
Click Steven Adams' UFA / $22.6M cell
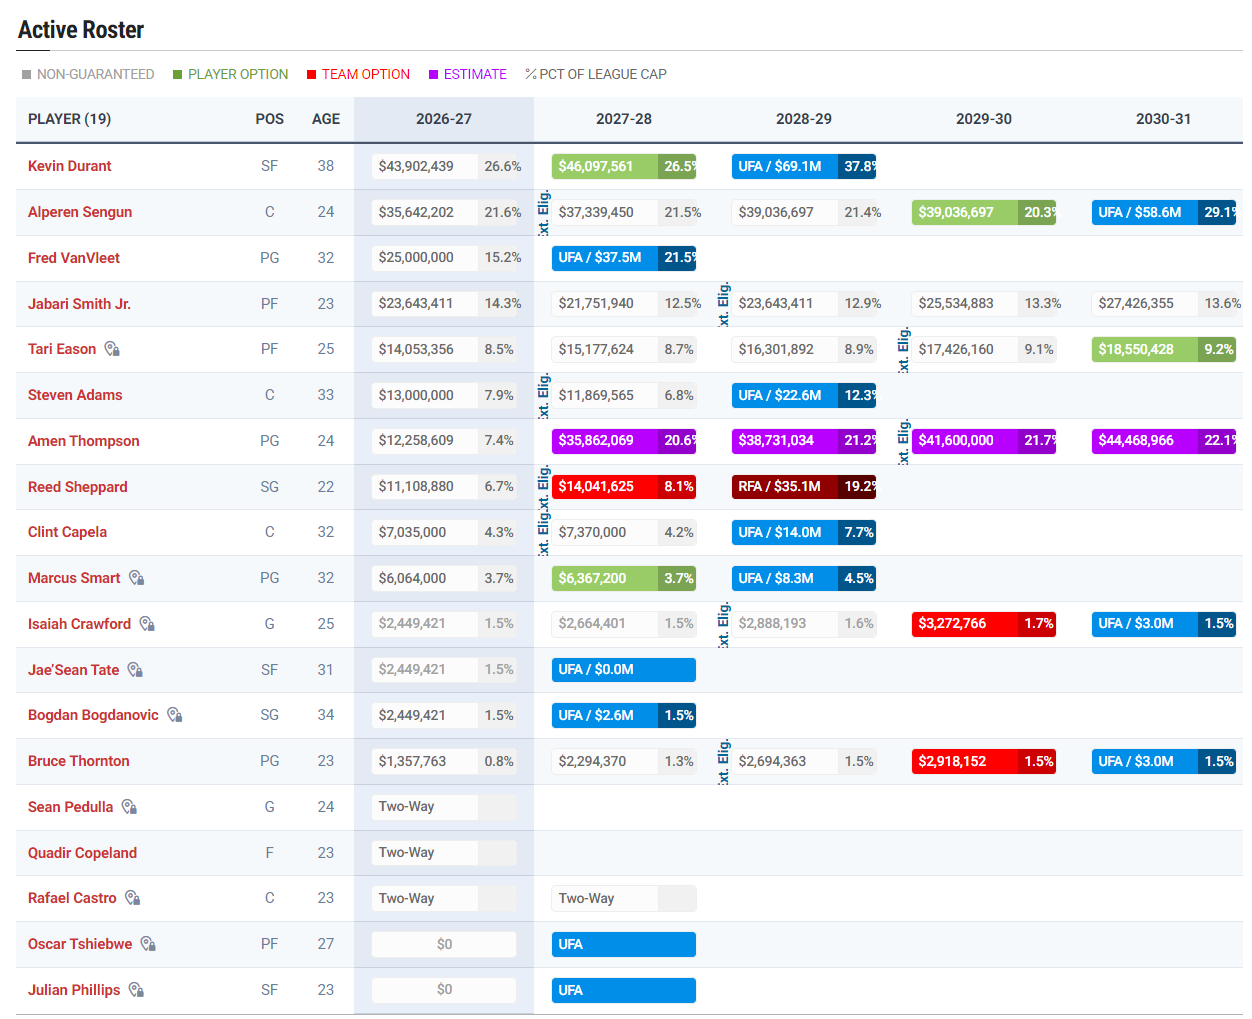point(804,395)
